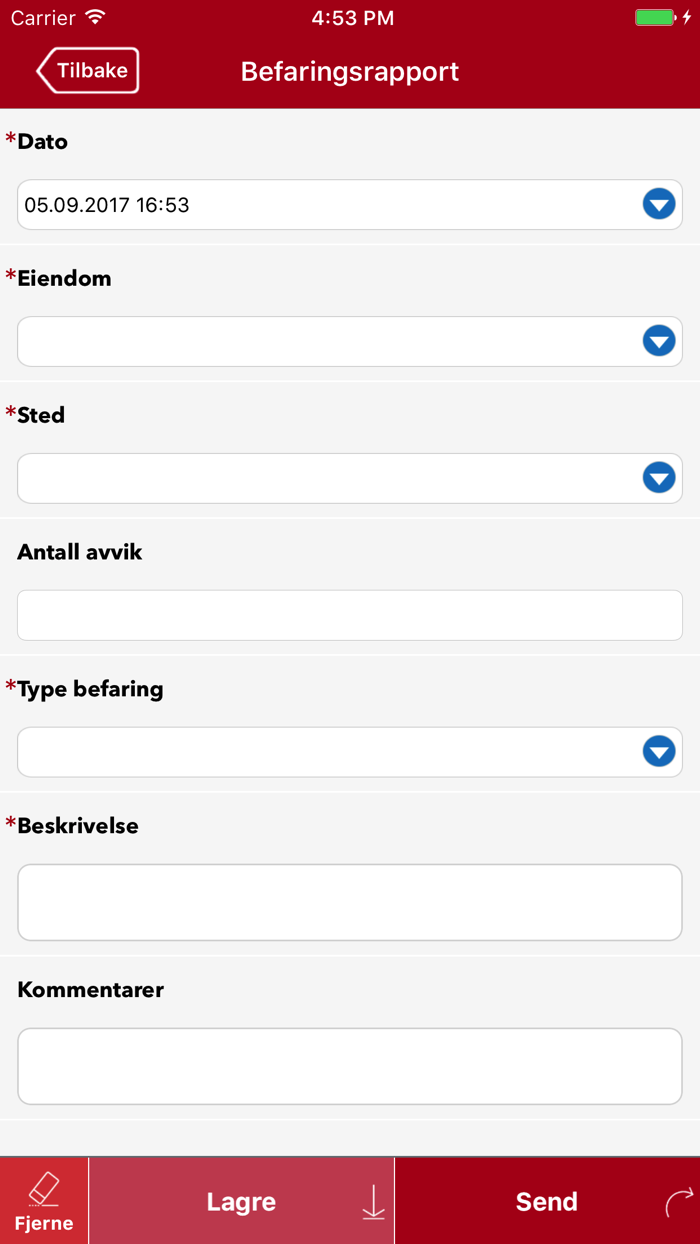The width and height of the screenshot is (700, 1244).
Task: Tap the eraser icon above Fjerne
Action: (x=44, y=1189)
